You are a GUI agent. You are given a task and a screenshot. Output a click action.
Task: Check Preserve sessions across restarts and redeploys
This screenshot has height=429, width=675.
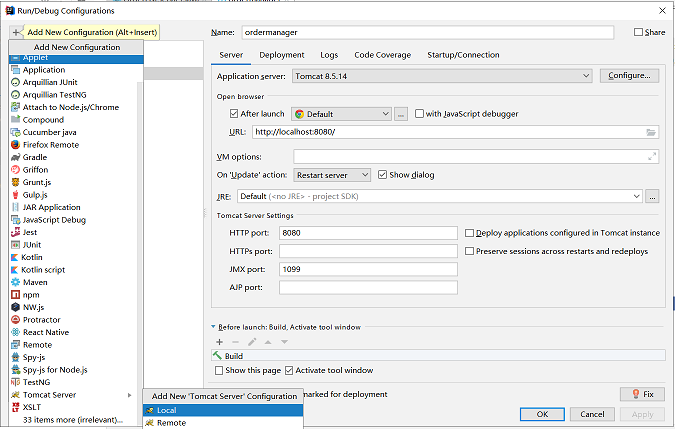[469, 251]
